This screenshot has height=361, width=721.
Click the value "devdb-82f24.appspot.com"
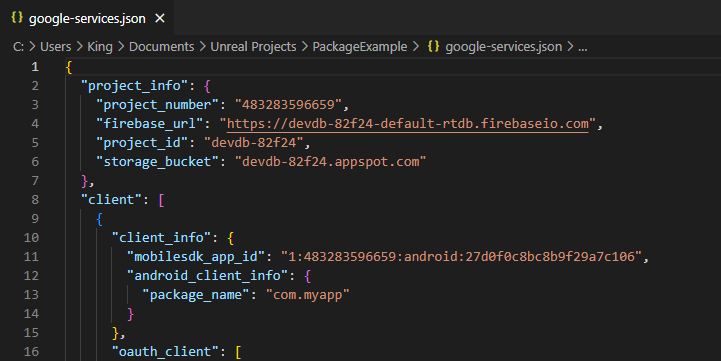(331, 162)
